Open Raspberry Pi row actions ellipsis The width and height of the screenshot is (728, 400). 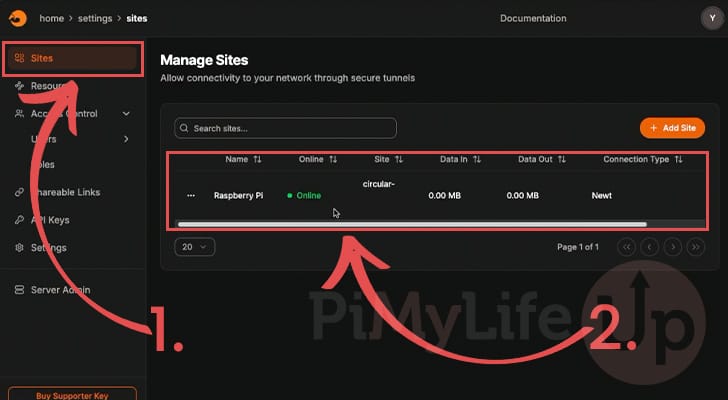click(191, 196)
